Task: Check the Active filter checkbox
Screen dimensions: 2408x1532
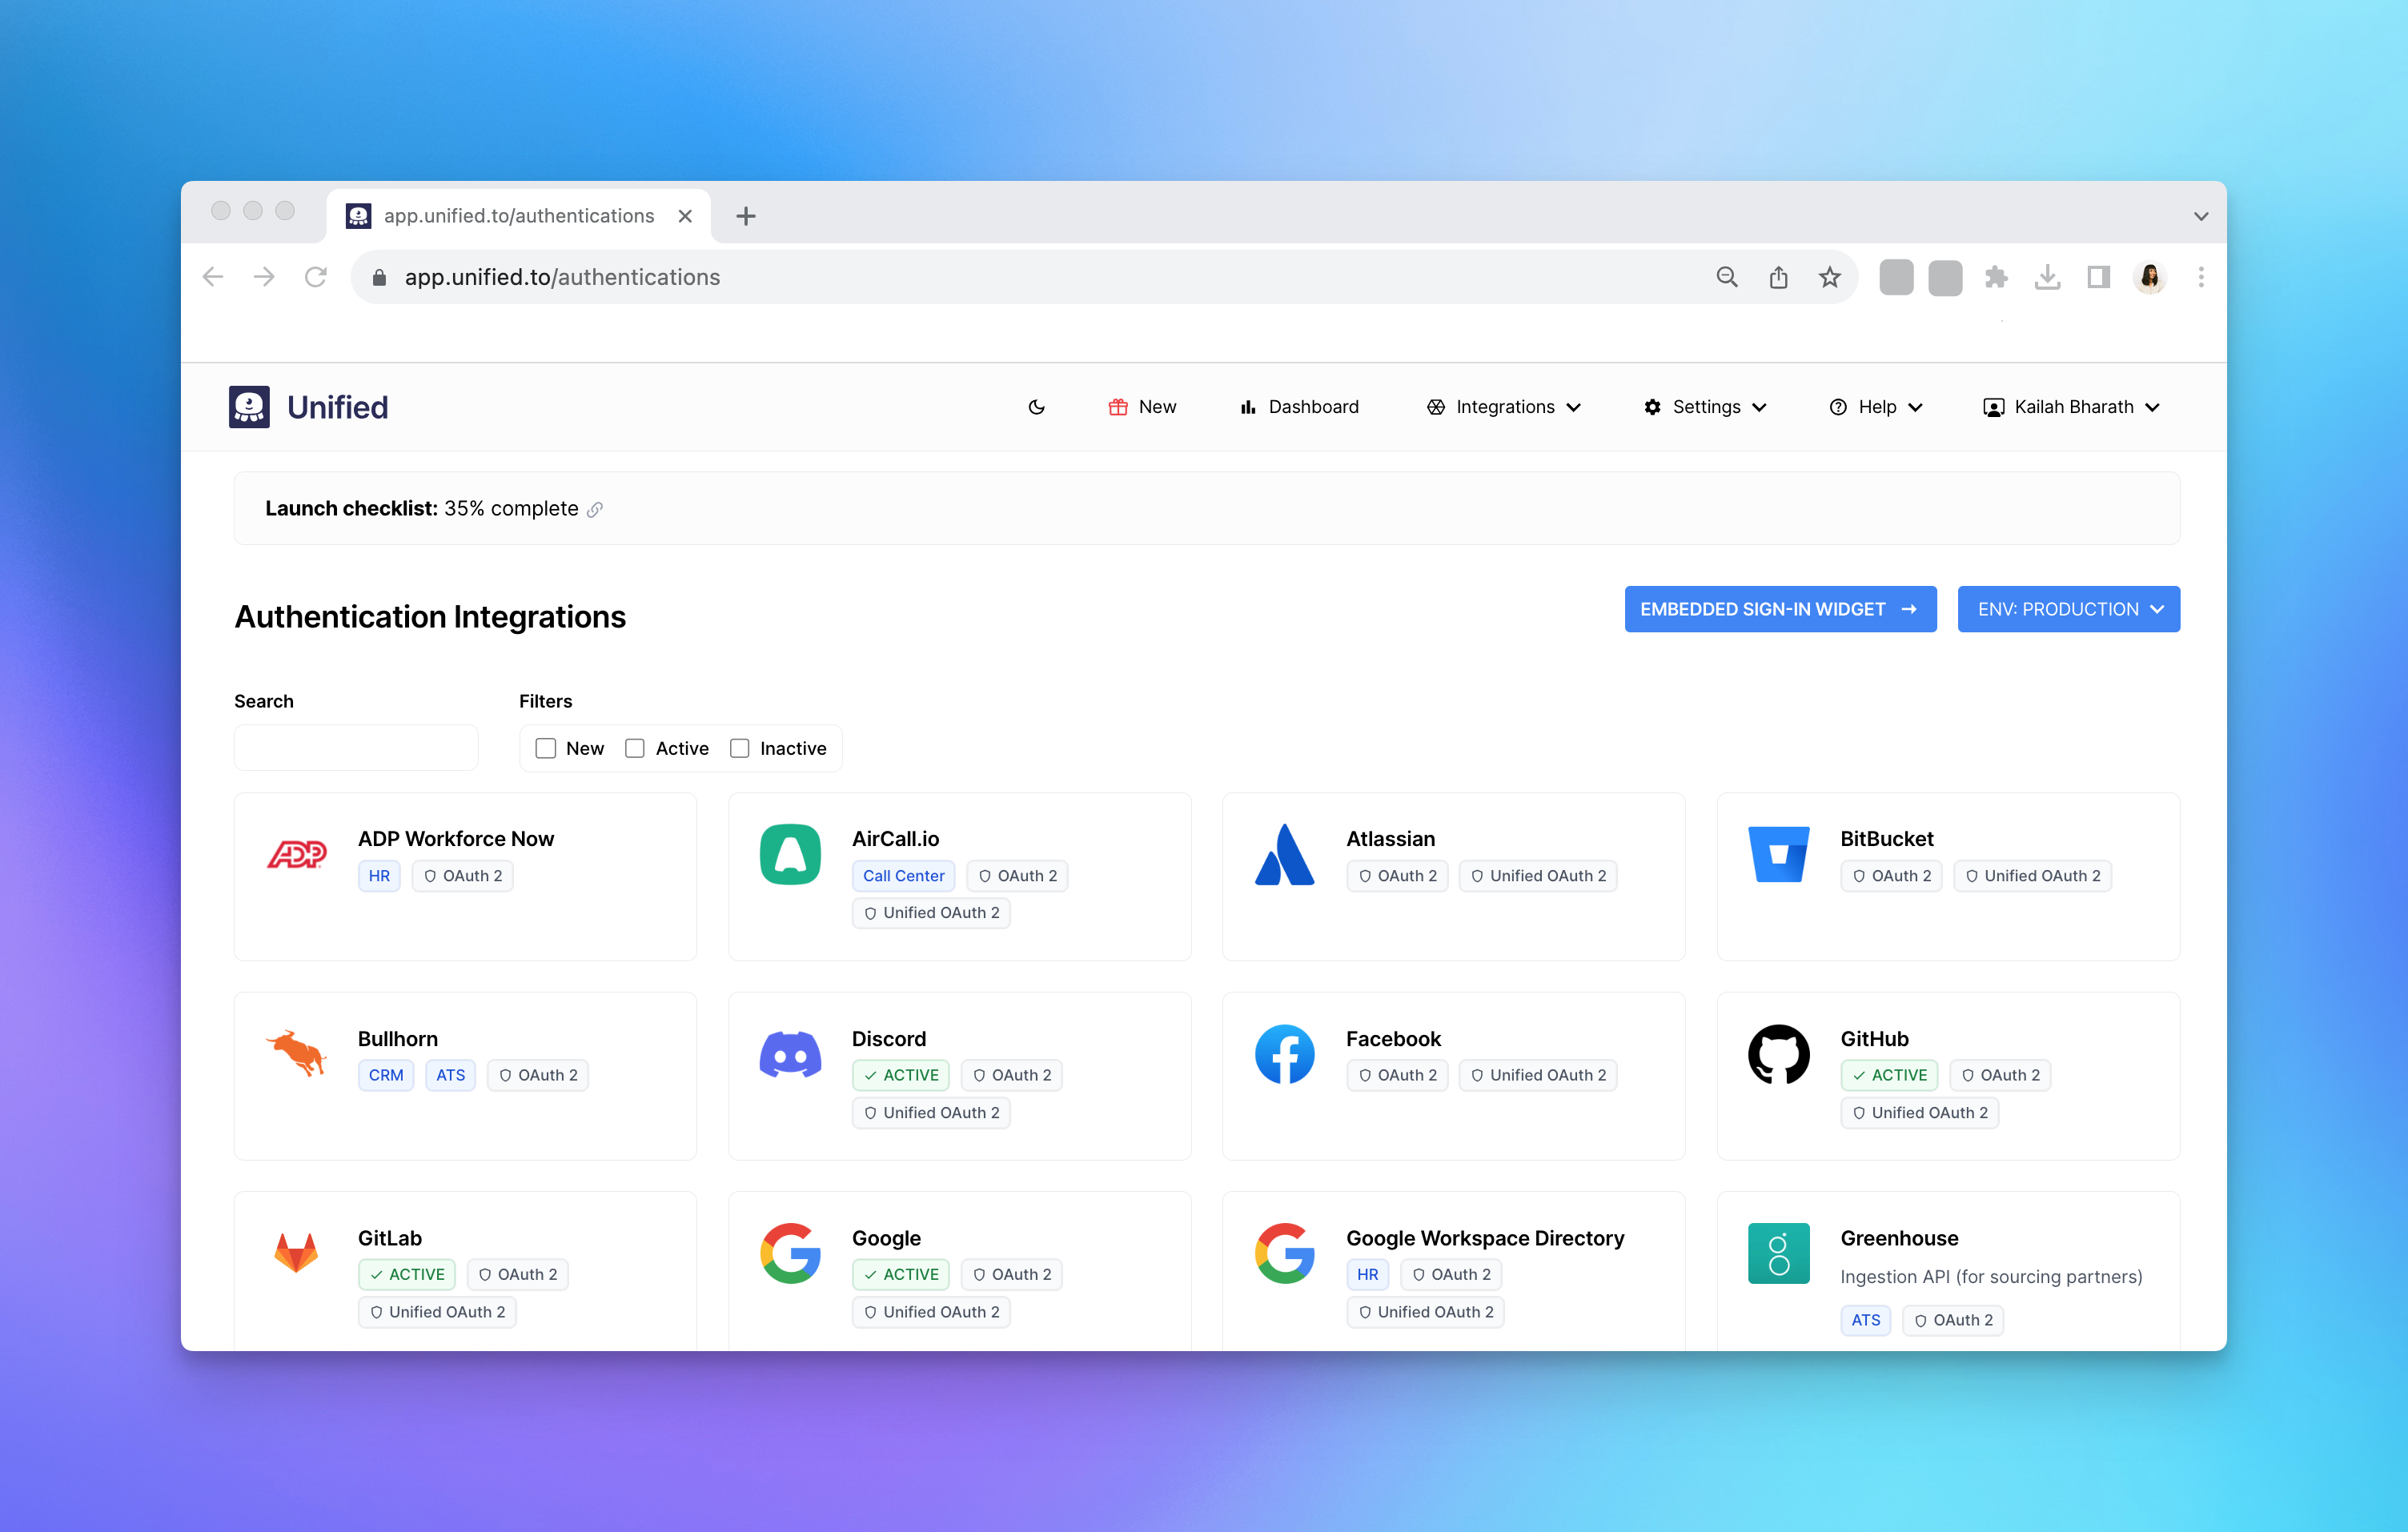Action: click(x=635, y=748)
